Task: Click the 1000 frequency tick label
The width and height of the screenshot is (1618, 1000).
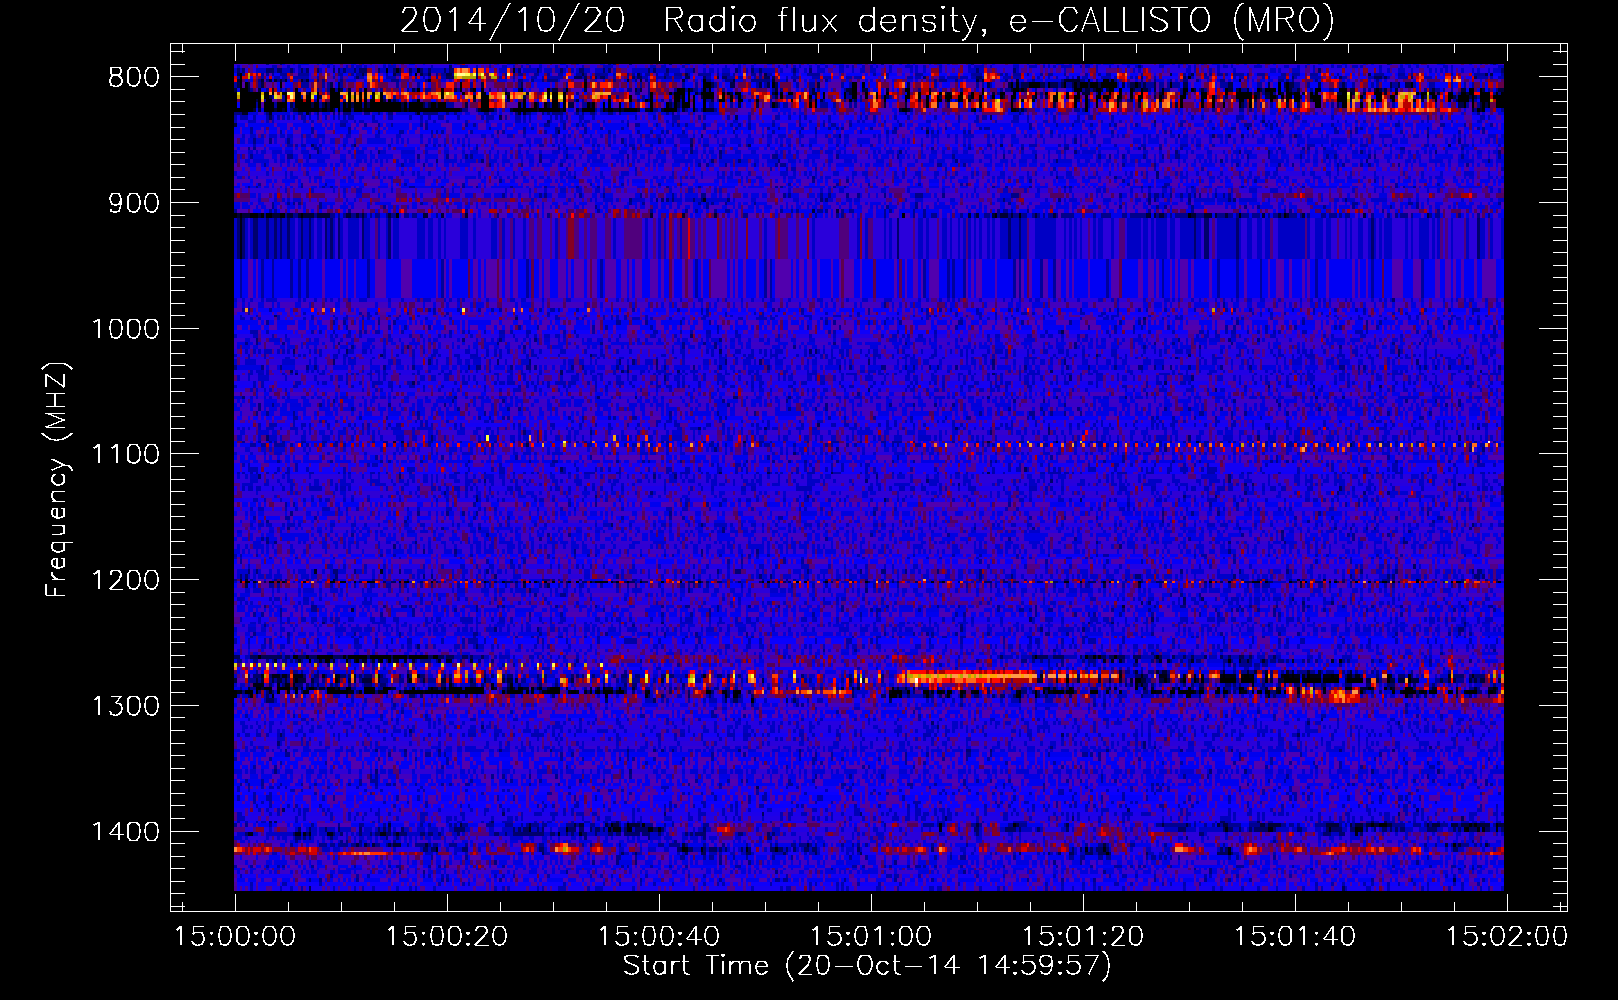Action: [125, 329]
